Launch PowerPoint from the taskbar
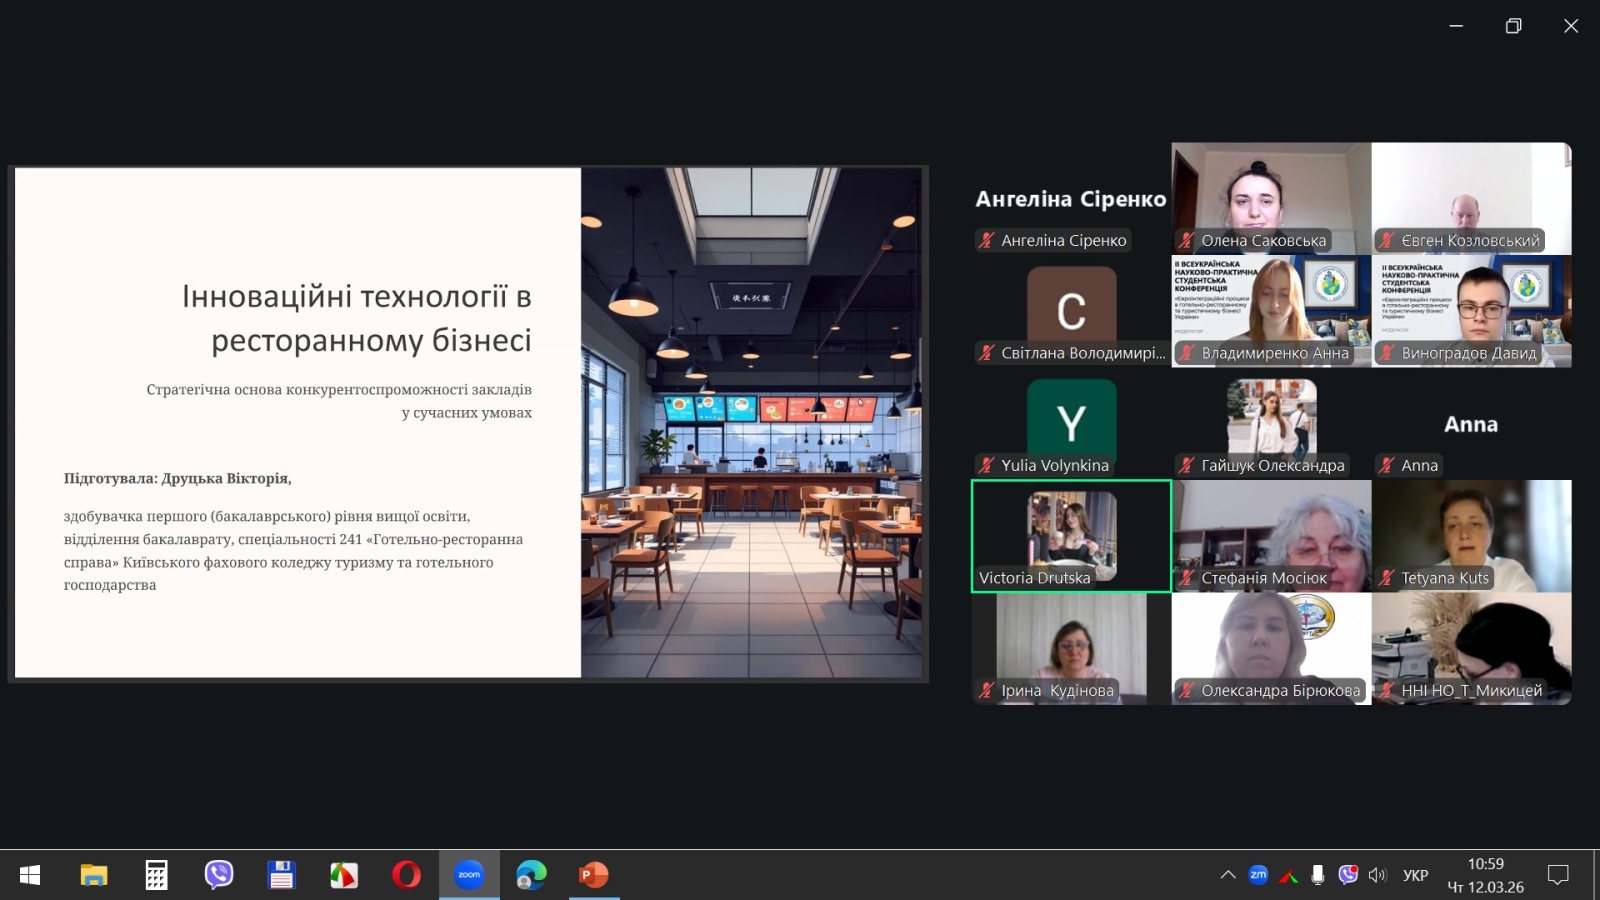Screen dimensions: 1600x900 [x=594, y=875]
